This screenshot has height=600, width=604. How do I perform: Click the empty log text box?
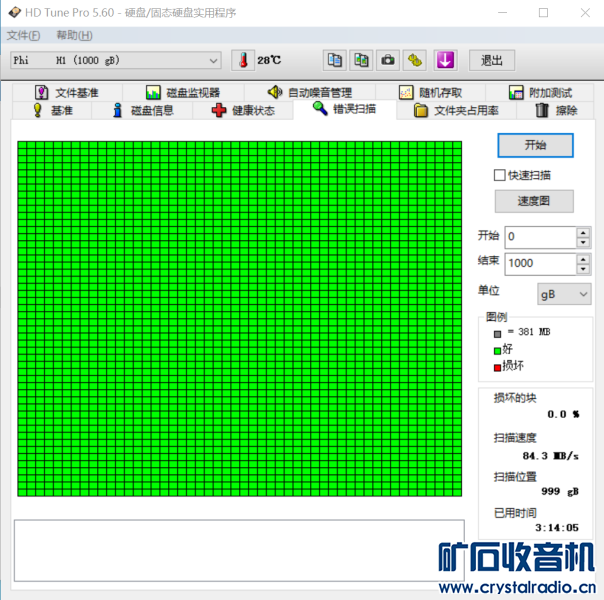point(239,551)
